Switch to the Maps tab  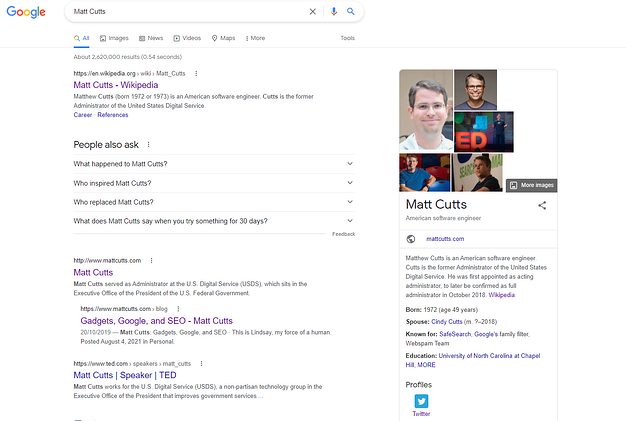click(x=223, y=38)
